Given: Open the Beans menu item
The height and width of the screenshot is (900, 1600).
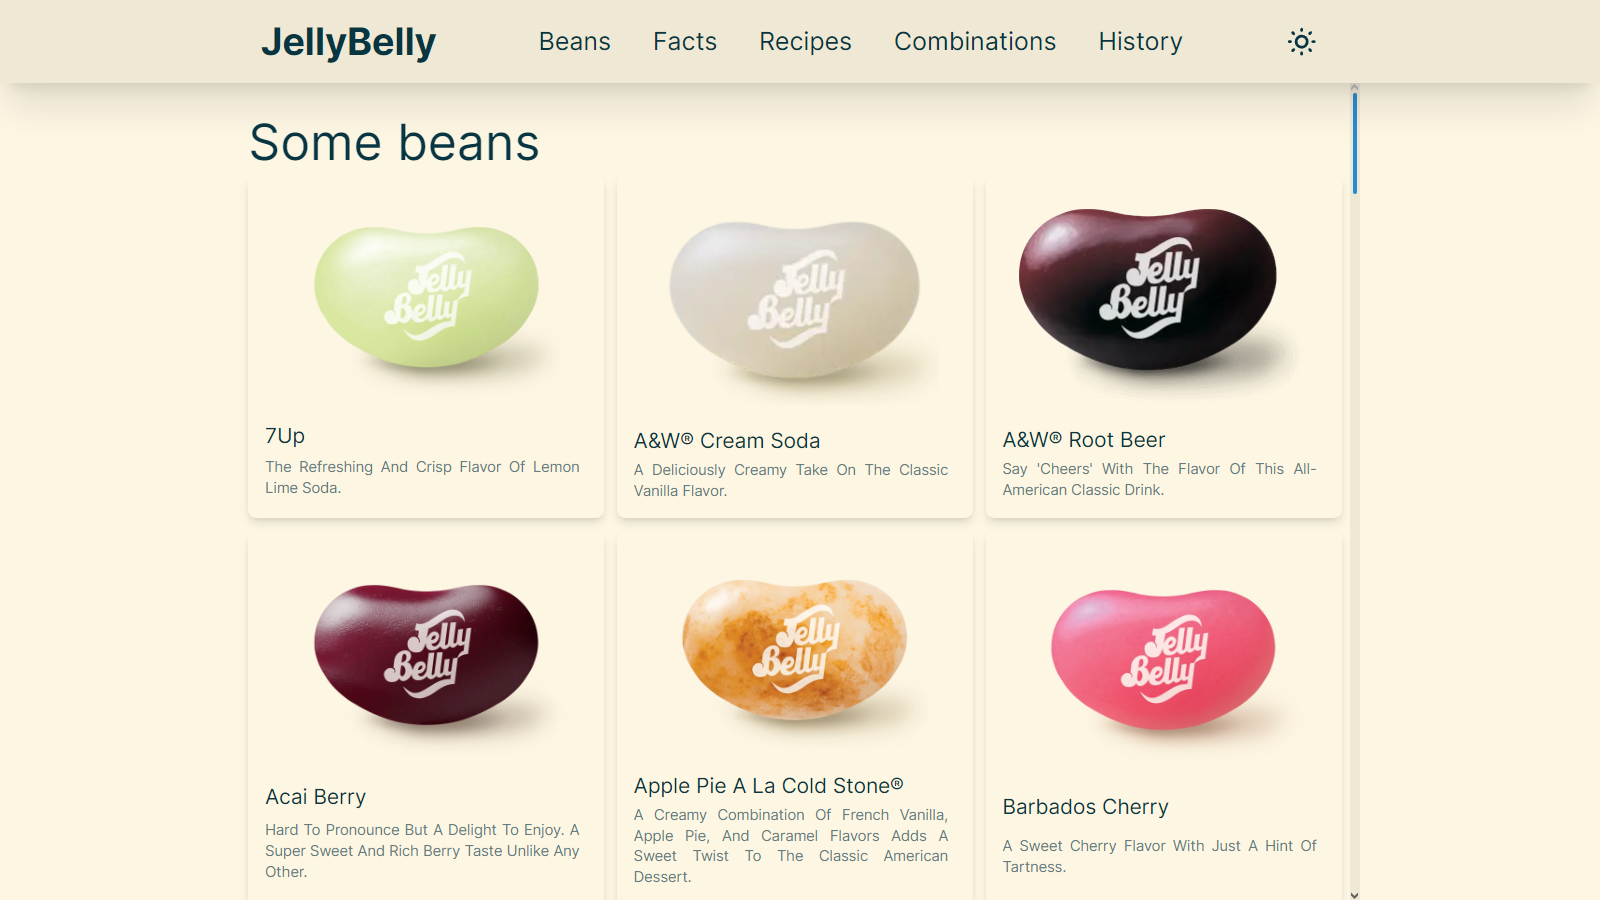Looking at the screenshot, I should tap(574, 42).
